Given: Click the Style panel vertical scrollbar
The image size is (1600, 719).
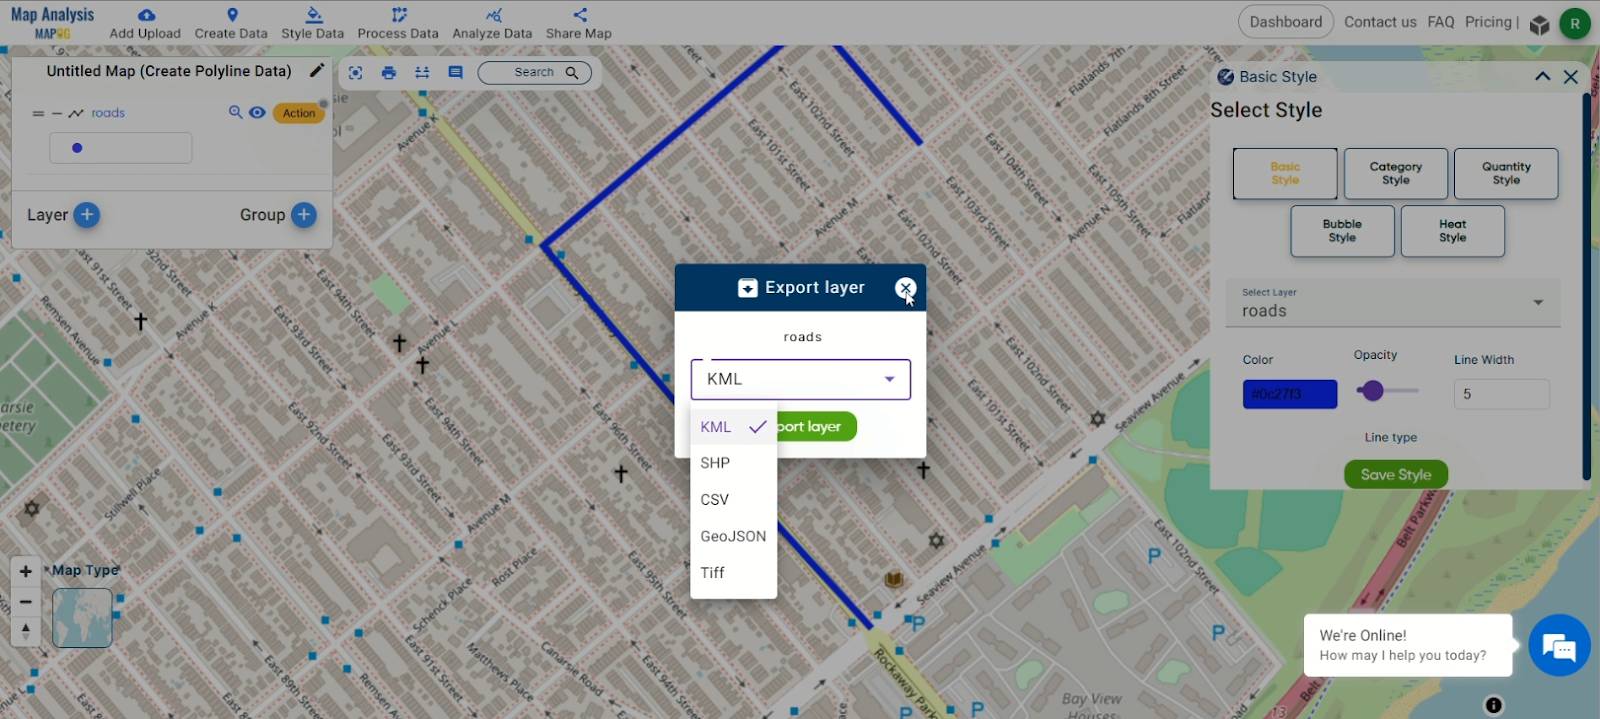Looking at the screenshot, I should (1587, 286).
